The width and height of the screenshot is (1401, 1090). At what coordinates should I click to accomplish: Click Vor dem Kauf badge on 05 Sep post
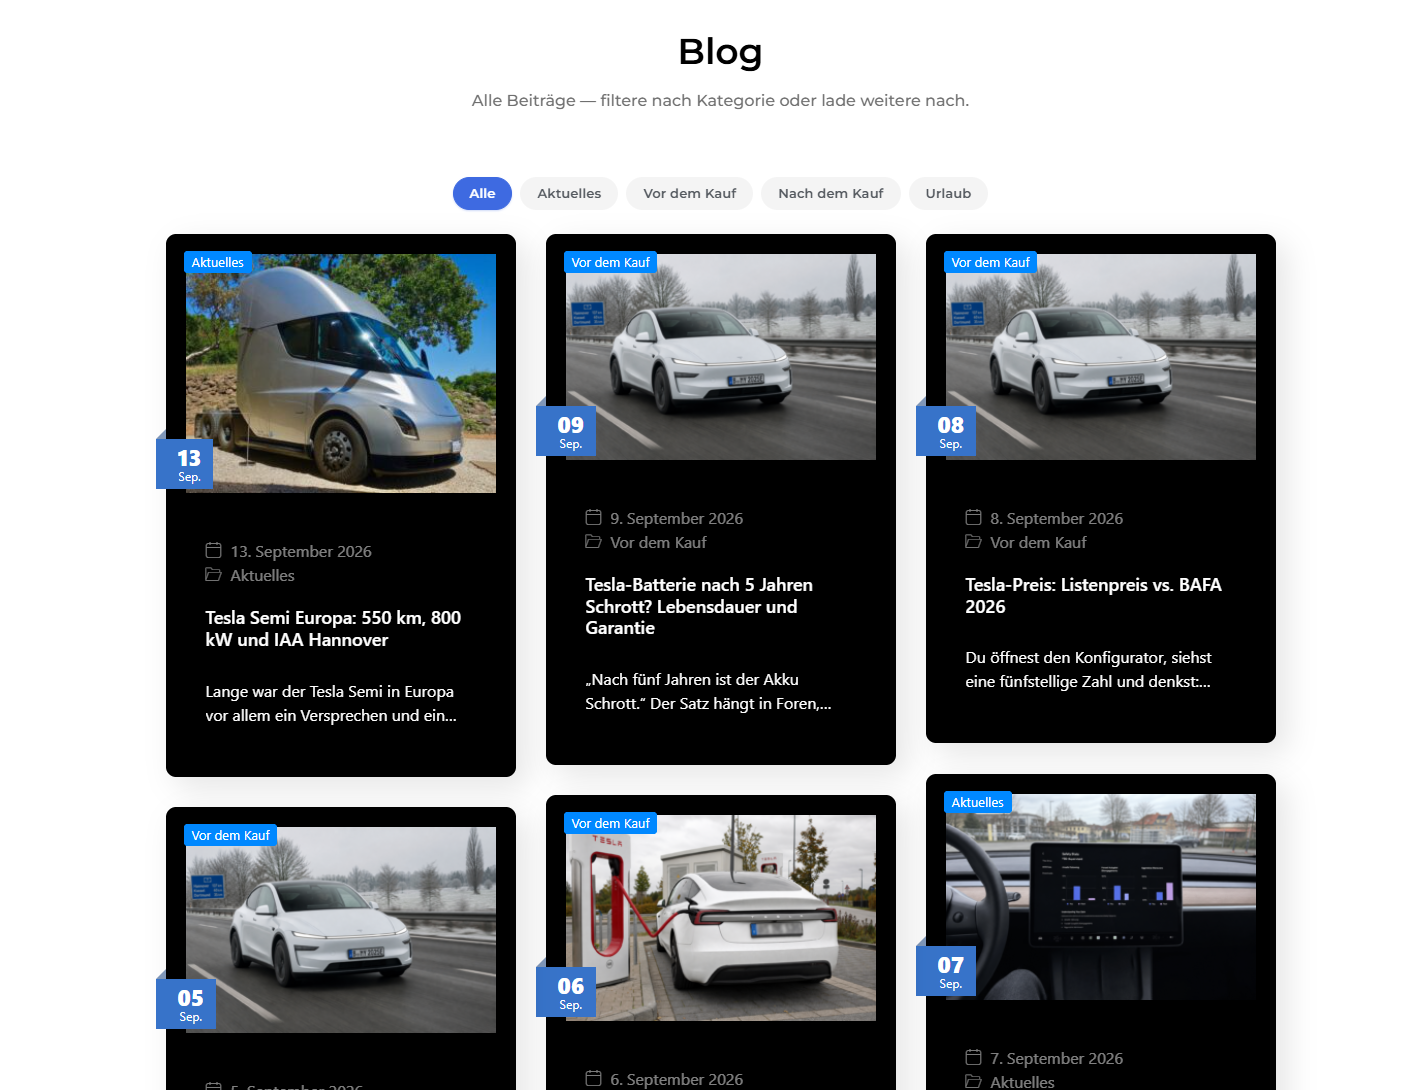click(231, 836)
